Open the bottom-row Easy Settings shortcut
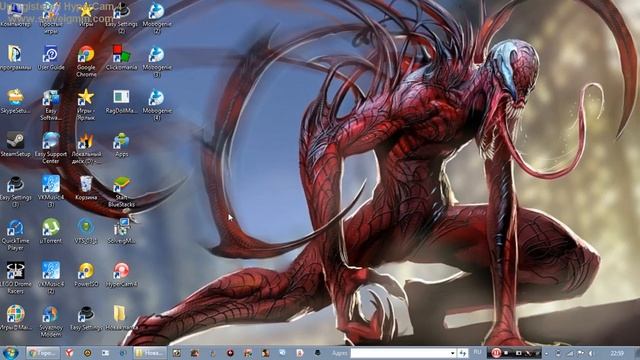The height and width of the screenshot is (360, 640). [86, 318]
